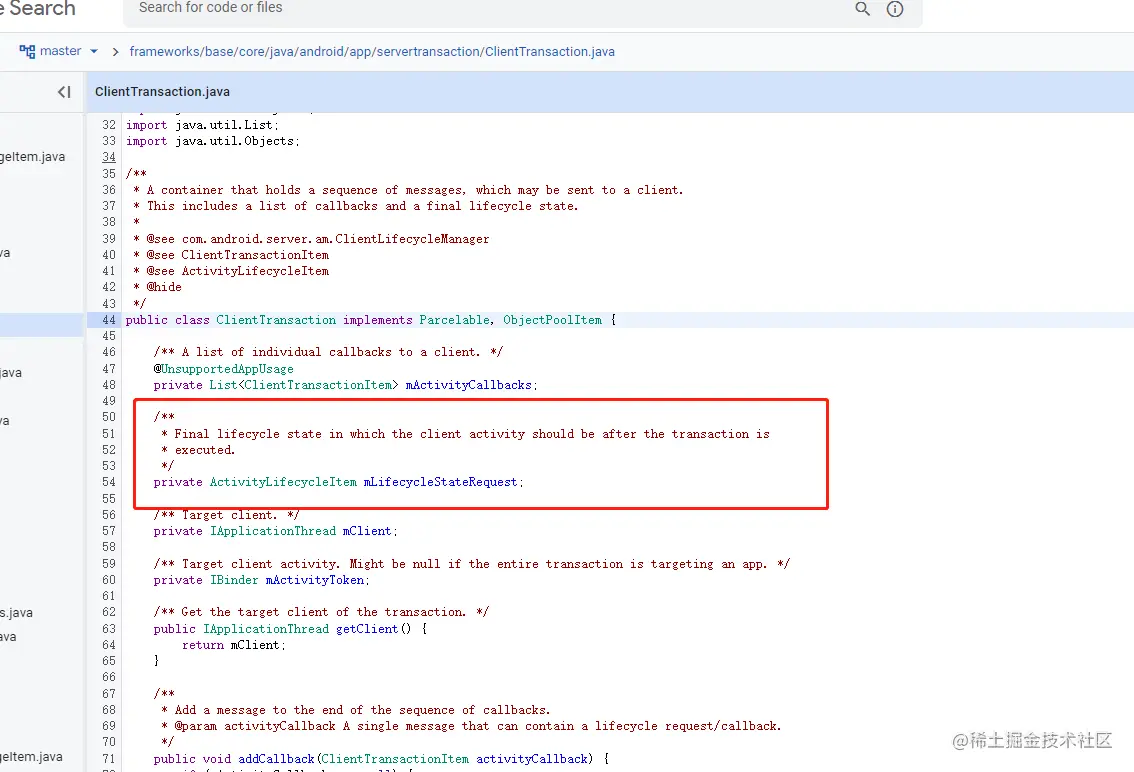Click the ClientTransaction class name

tap(276, 320)
